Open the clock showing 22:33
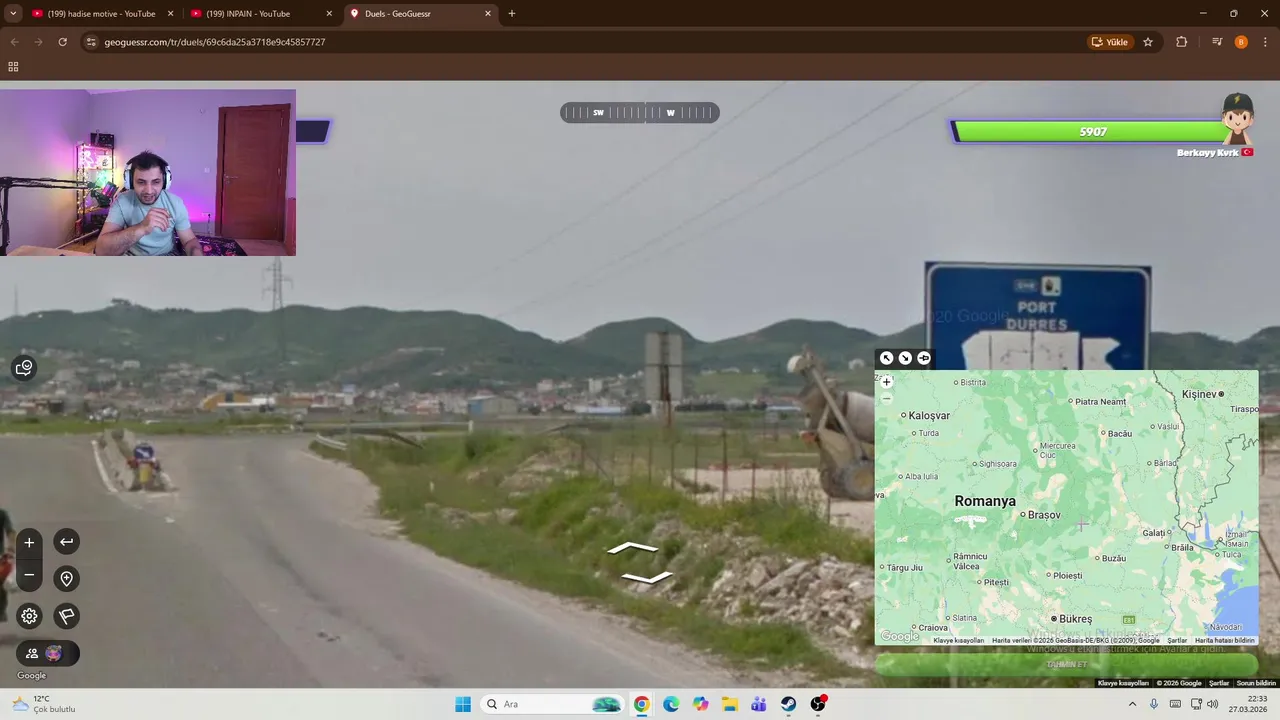1280x720 pixels. coord(1248,704)
